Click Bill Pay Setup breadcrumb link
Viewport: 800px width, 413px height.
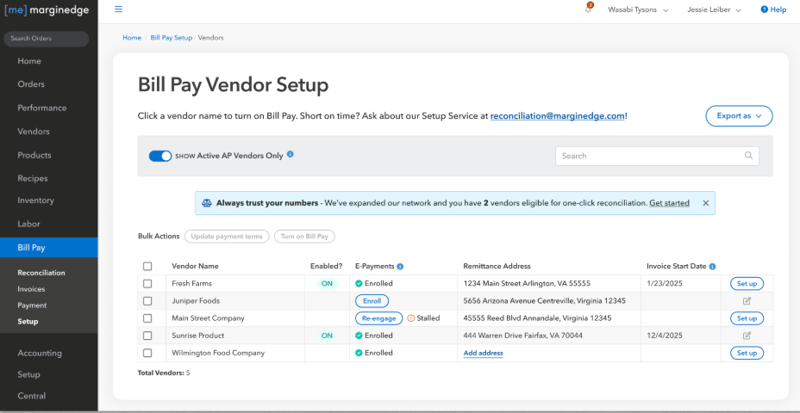[171, 38]
